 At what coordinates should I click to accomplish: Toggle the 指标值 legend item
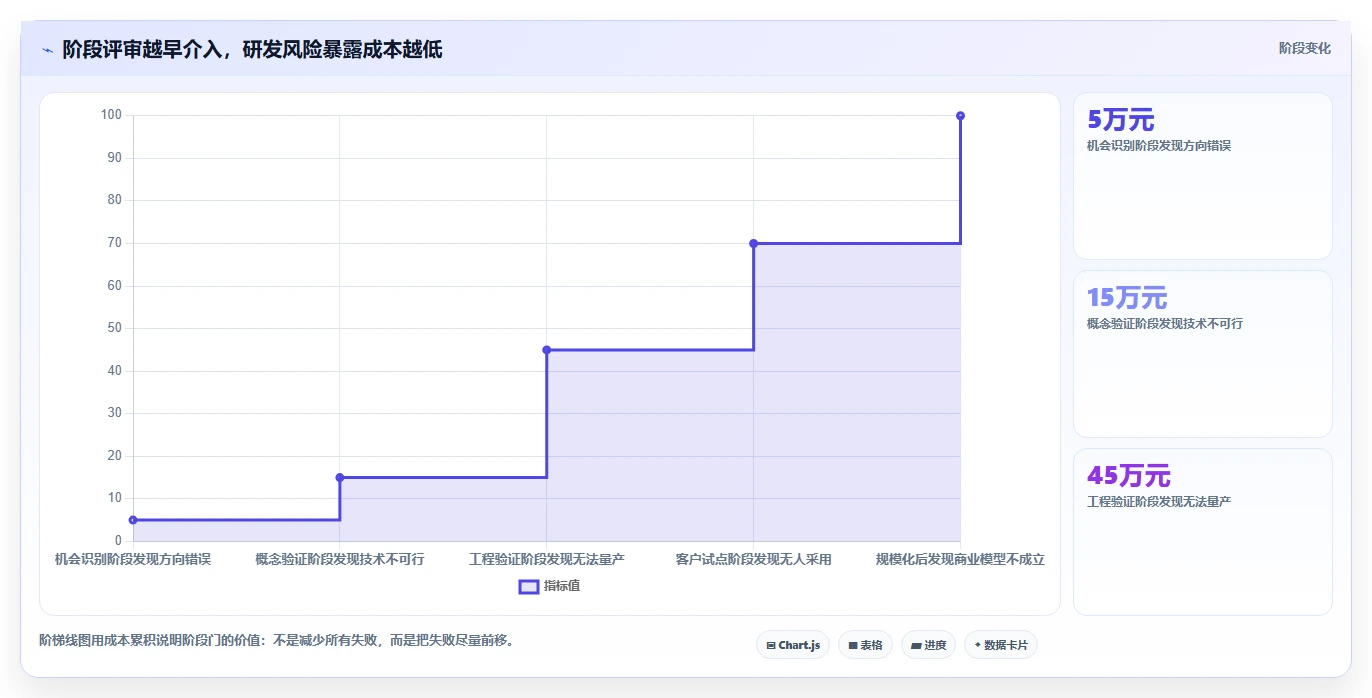[549, 586]
